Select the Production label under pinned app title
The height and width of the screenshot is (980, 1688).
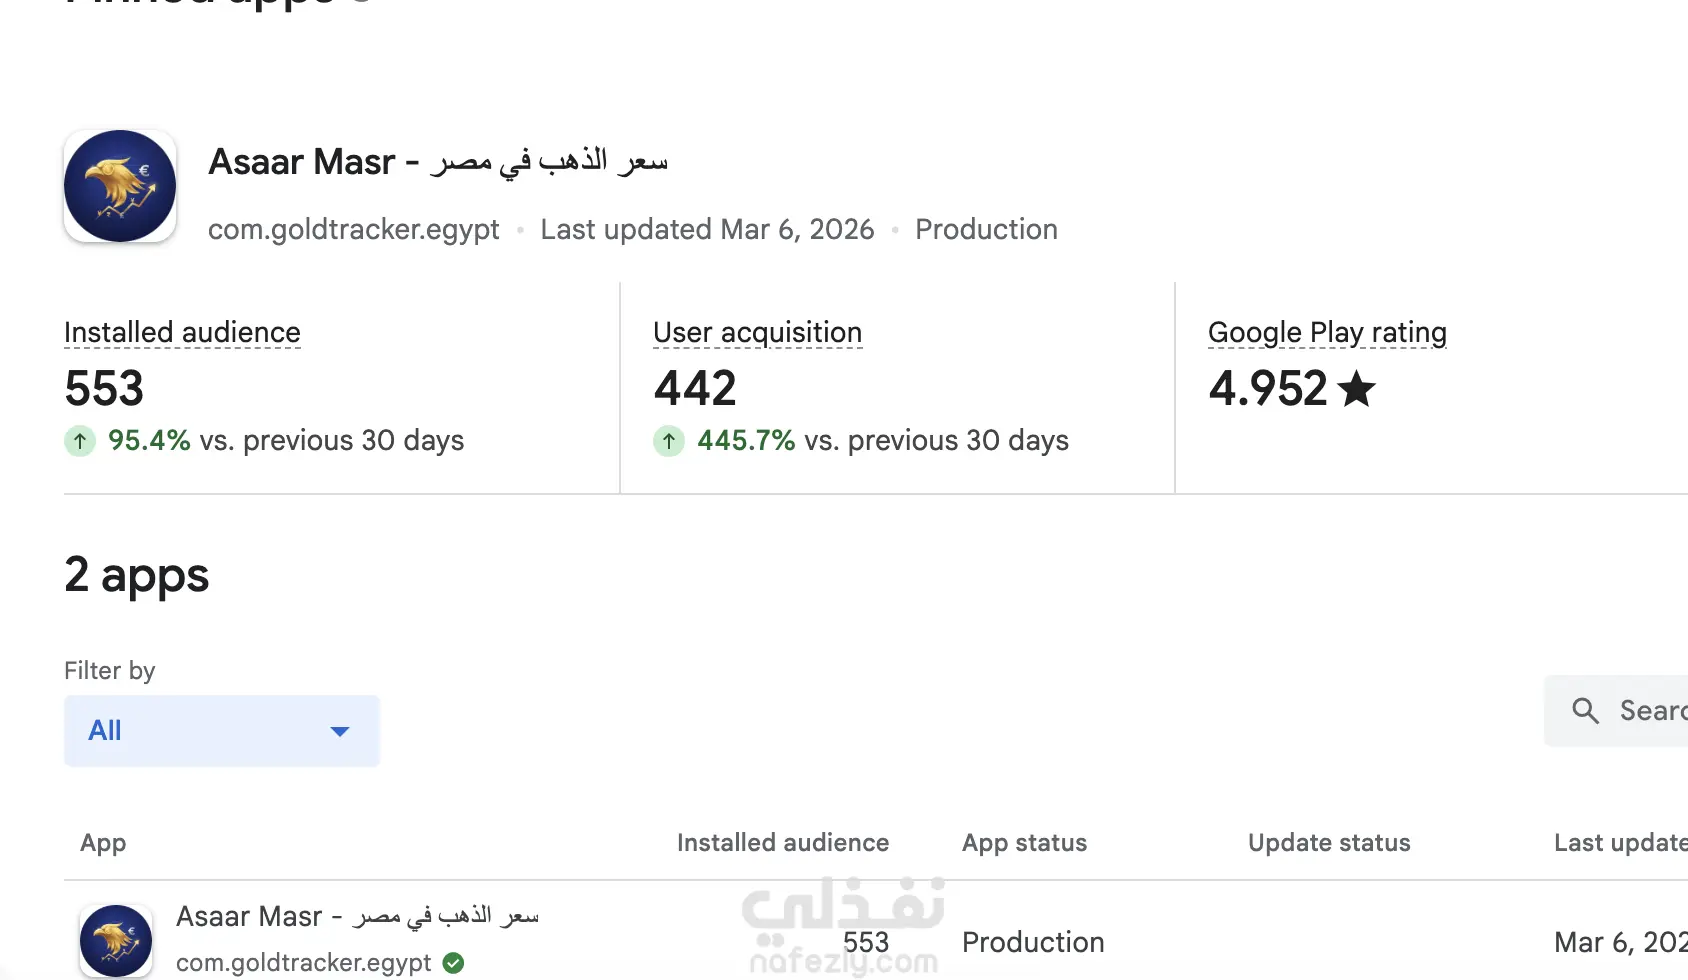click(x=986, y=230)
